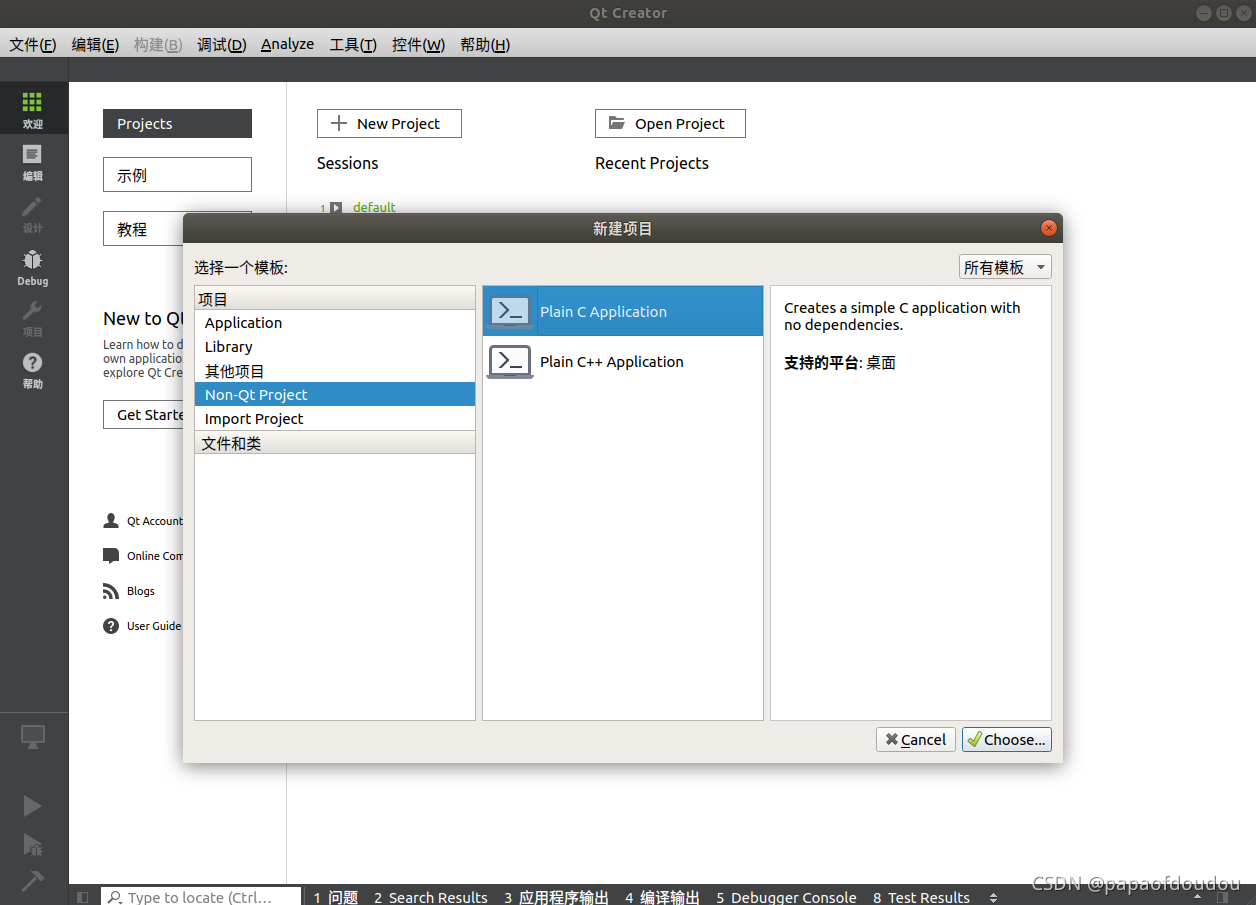The image size is (1256, 905).
Task: Open the output pane selector arrows
Action: tap(993, 897)
